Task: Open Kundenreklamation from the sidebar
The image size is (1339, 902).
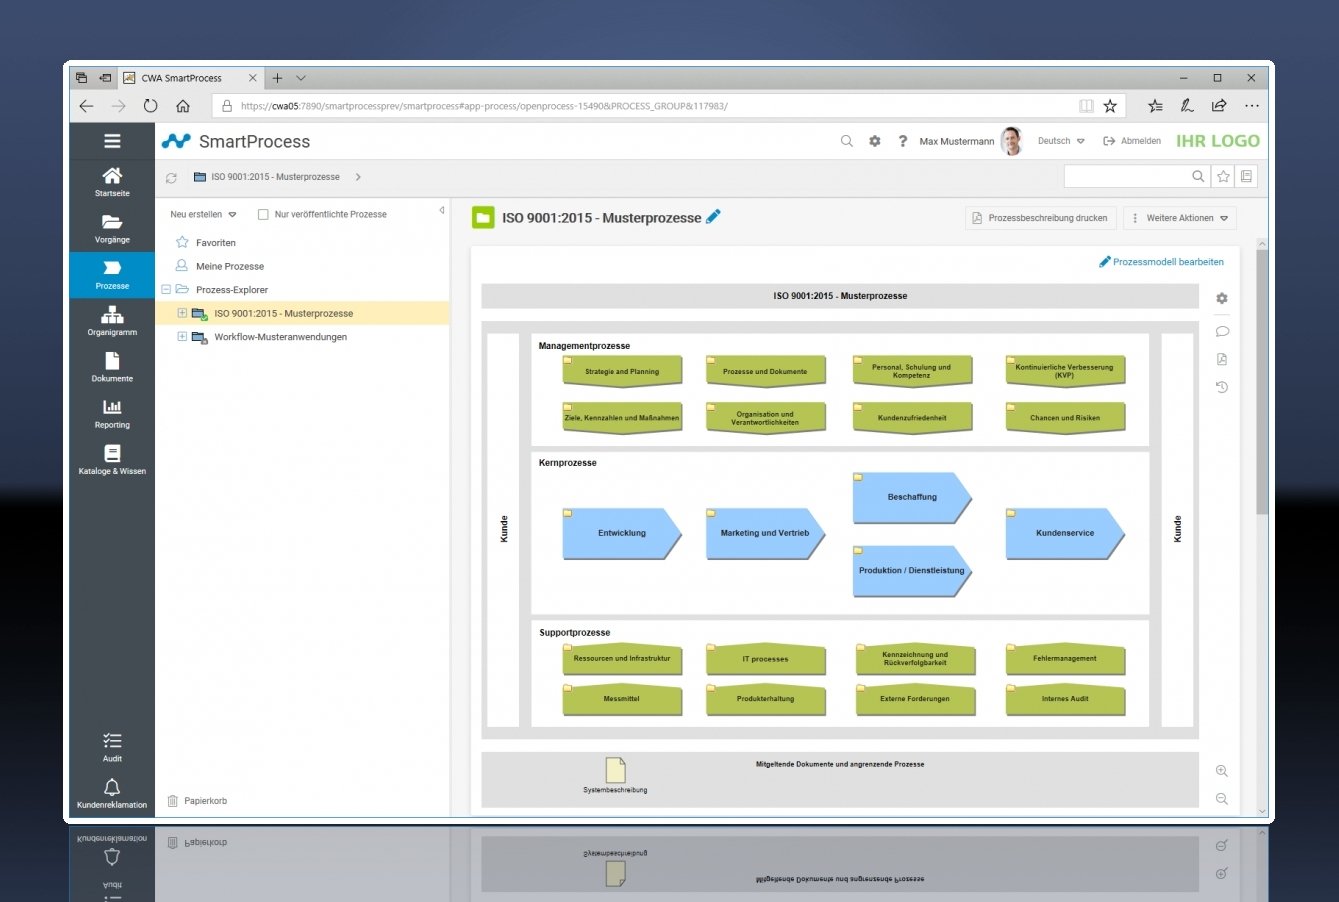Action: (111, 793)
